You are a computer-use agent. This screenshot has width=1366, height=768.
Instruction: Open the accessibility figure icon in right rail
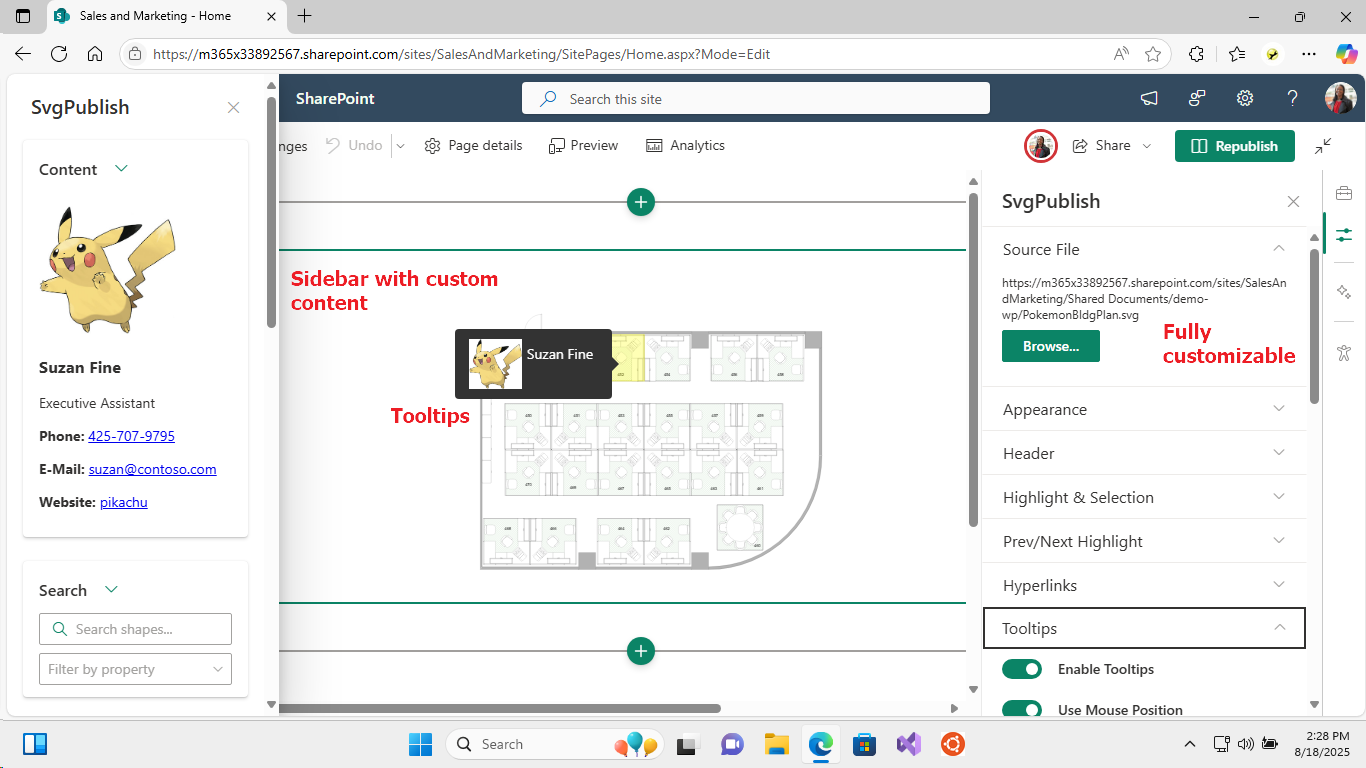1343,352
